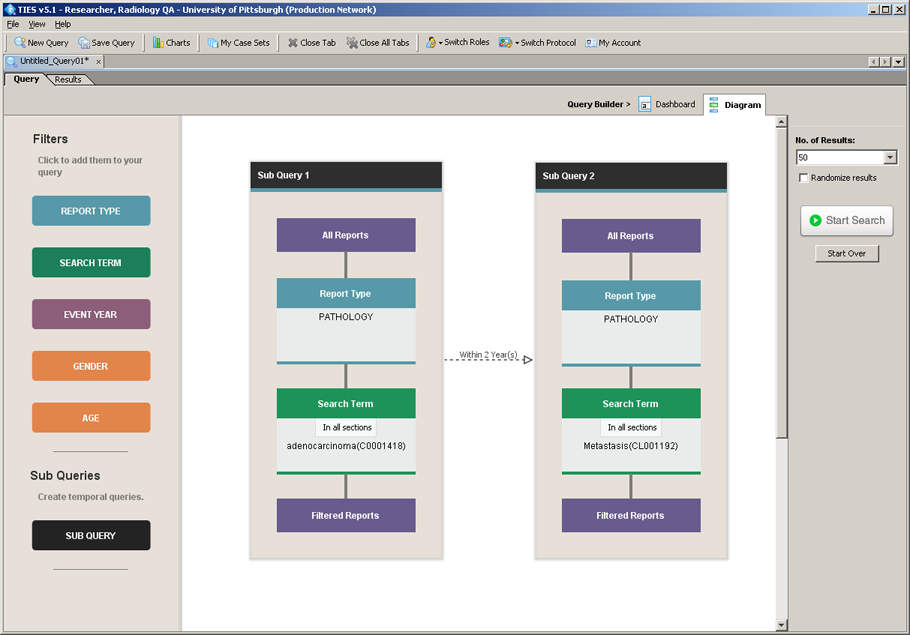
Task: Click All Reports node in Sub Query 1
Action: (346, 235)
